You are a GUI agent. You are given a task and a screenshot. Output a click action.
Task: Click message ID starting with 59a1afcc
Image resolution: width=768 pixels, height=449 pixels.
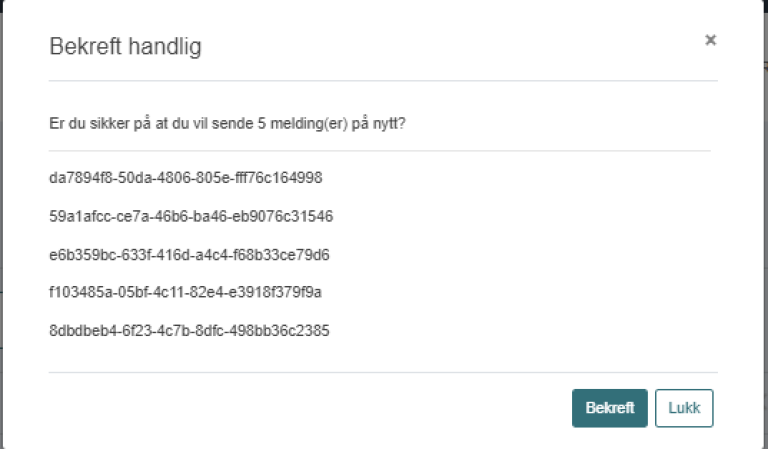pos(191,216)
